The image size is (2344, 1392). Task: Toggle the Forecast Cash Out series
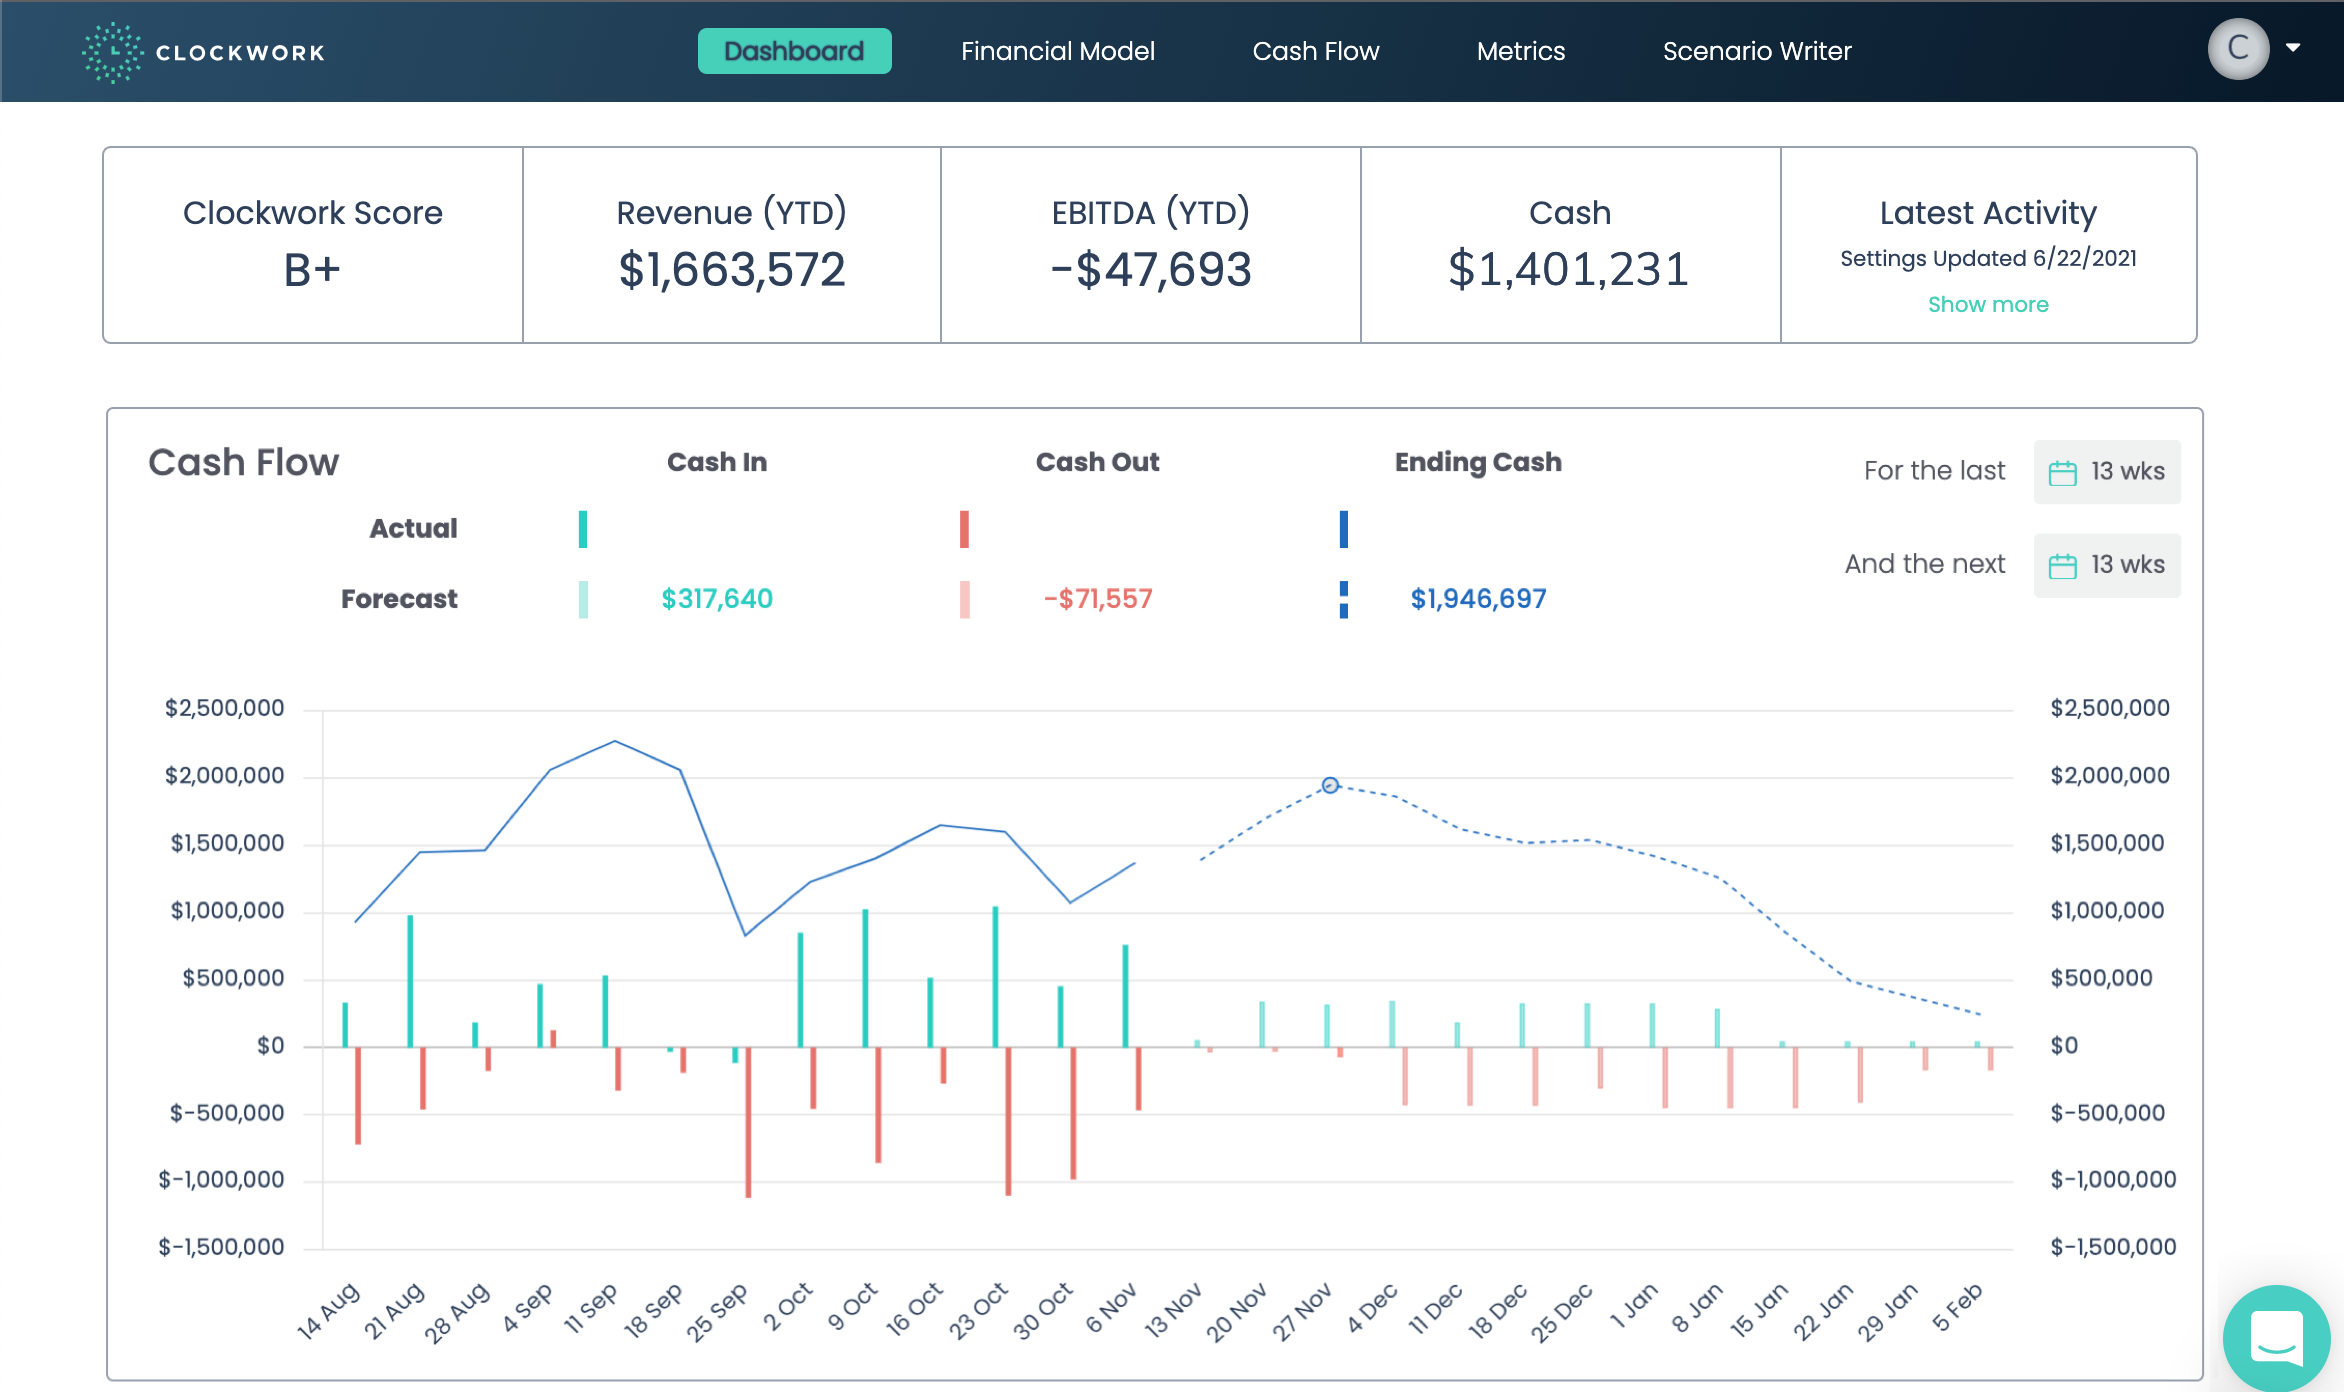pos(964,599)
